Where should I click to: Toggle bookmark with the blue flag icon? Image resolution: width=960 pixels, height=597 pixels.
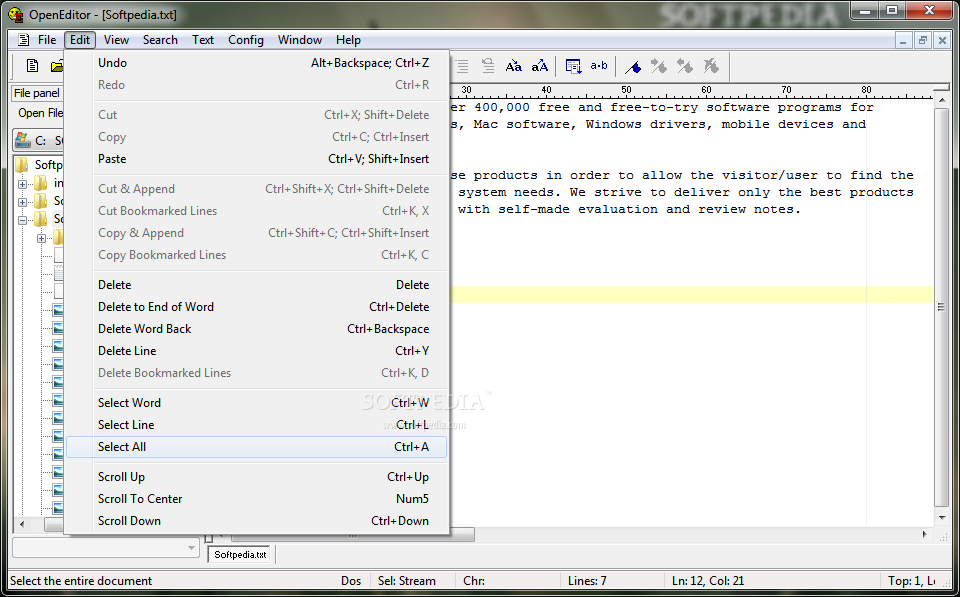(x=633, y=66)
